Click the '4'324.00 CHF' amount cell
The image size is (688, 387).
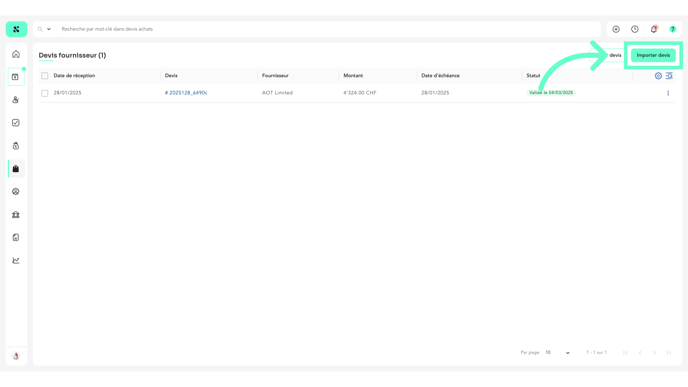point(359,93)
